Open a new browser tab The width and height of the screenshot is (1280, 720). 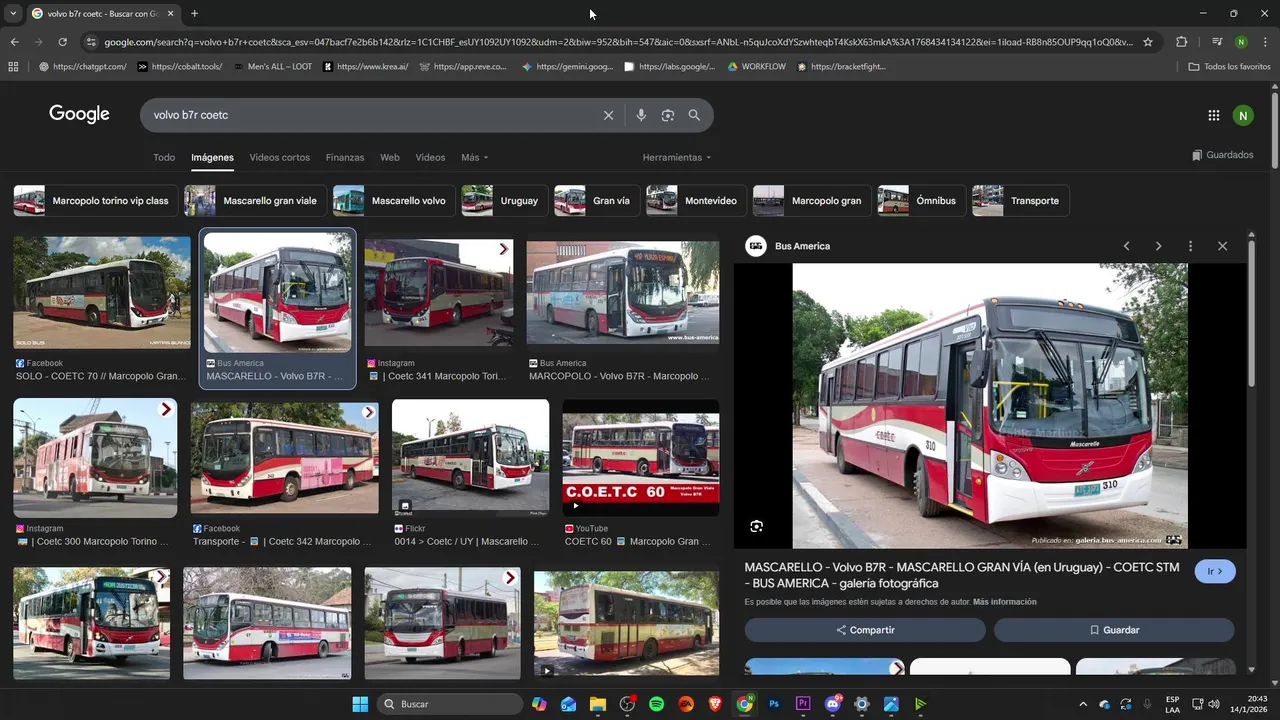coord(194,14)
